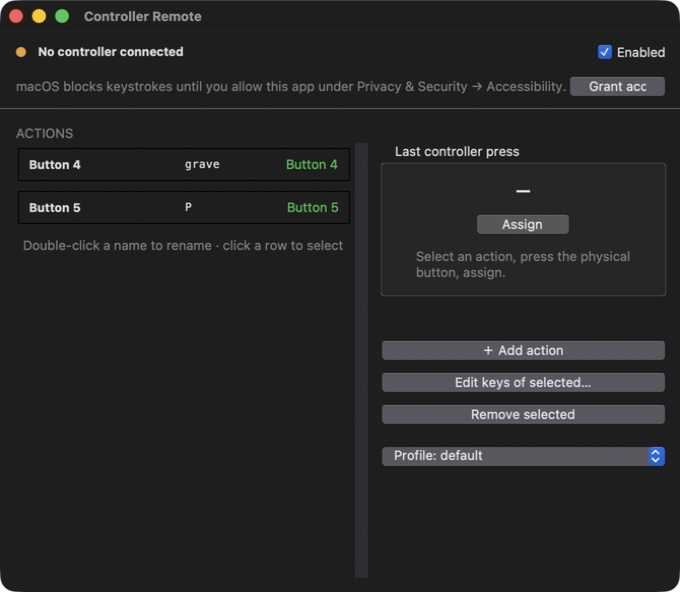Click the green Button 5 binding label
Image resolution: width=680 pixels, height=592 pixels.
point(312,207)
